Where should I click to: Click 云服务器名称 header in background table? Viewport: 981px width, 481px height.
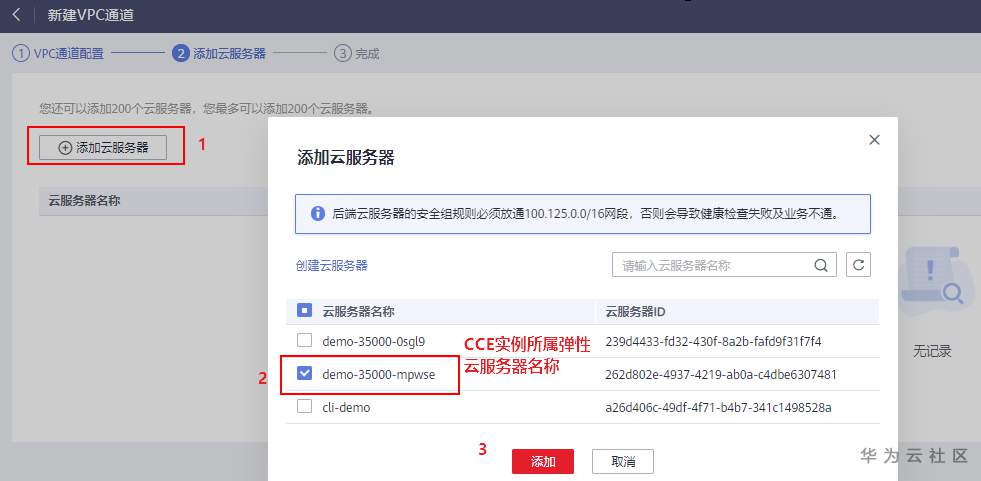(x=84, y=201)
